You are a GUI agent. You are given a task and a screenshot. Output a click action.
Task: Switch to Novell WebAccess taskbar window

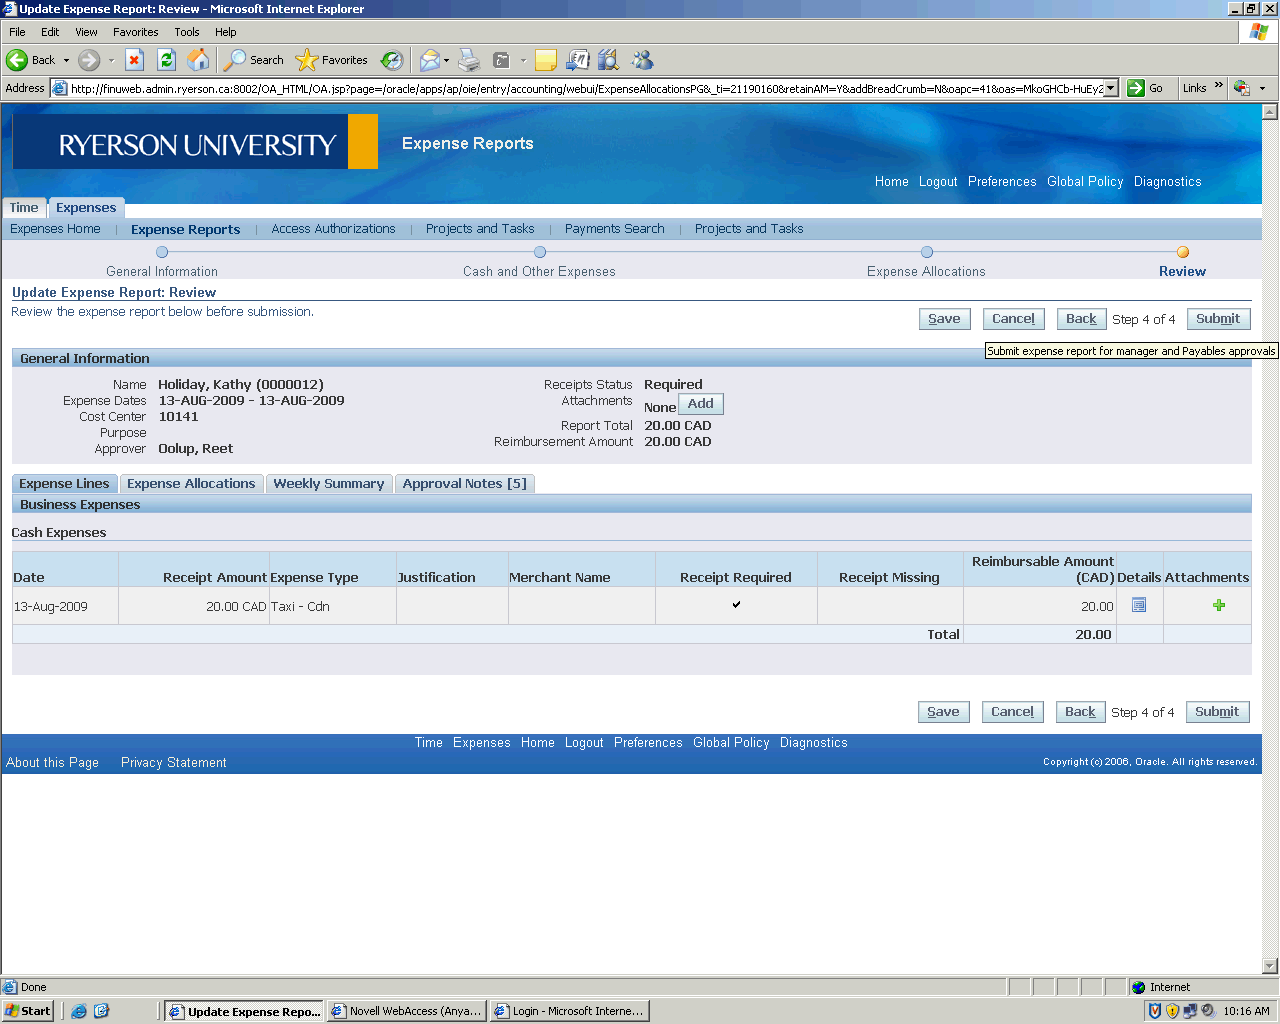pyautogui.click(x=406, y=1011)
